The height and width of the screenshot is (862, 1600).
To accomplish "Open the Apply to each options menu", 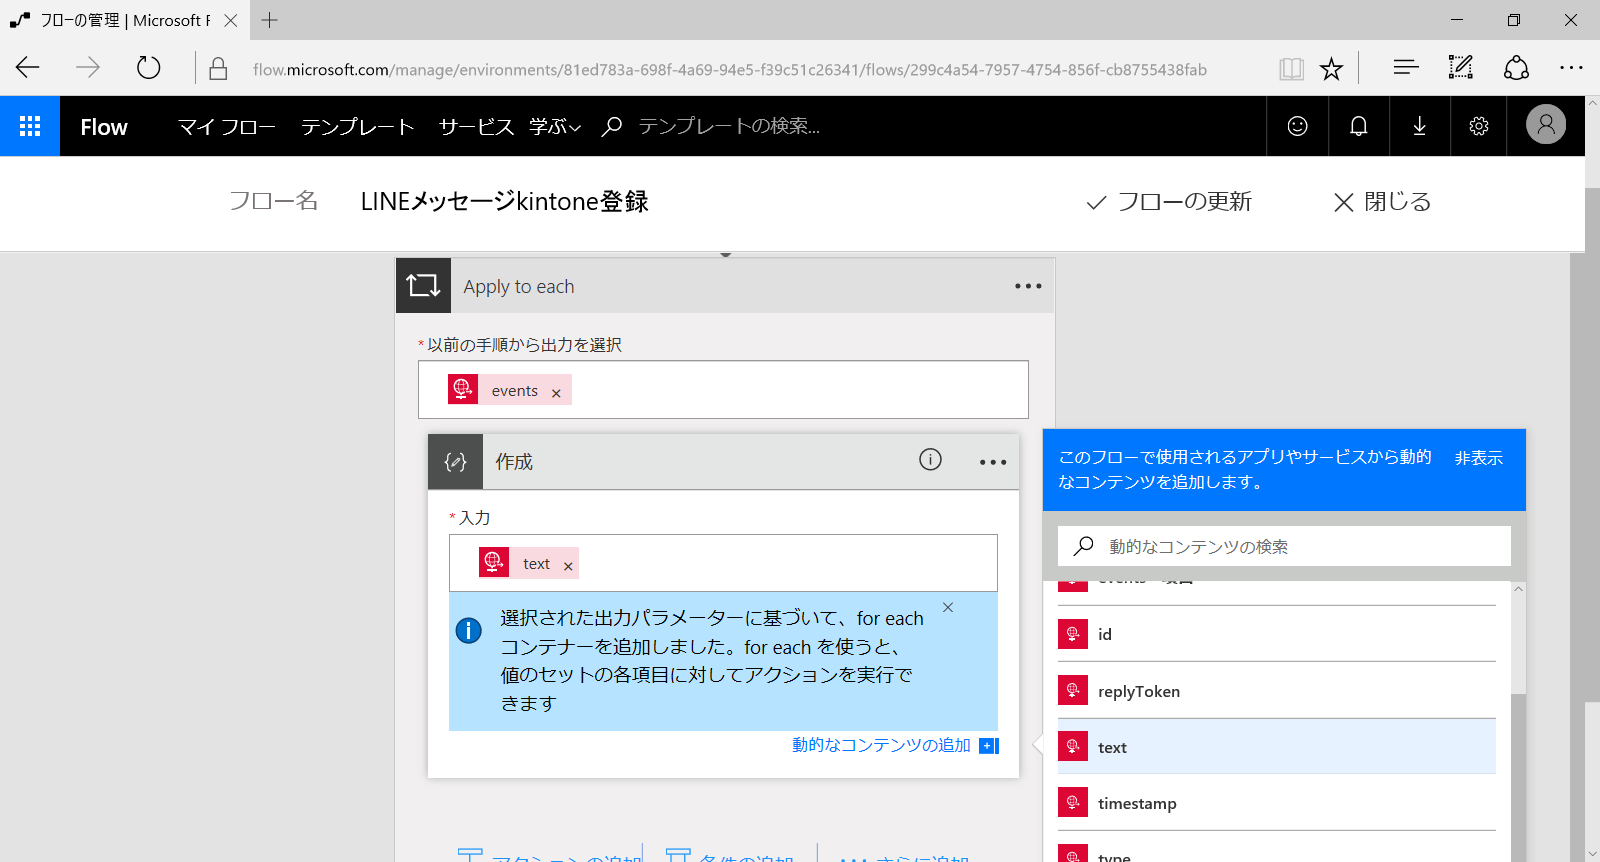I will click(1028, 286).
